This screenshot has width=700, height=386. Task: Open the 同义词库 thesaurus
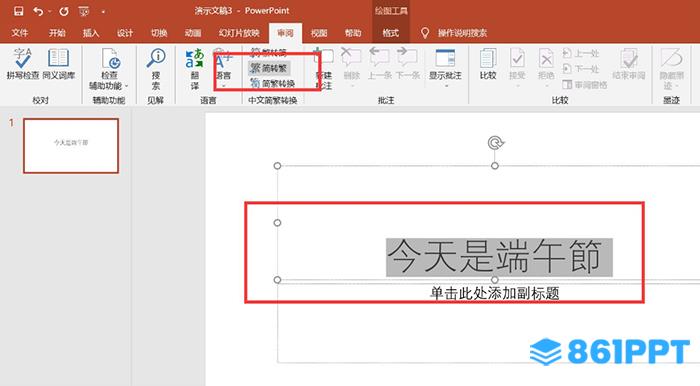pos(58,64)
